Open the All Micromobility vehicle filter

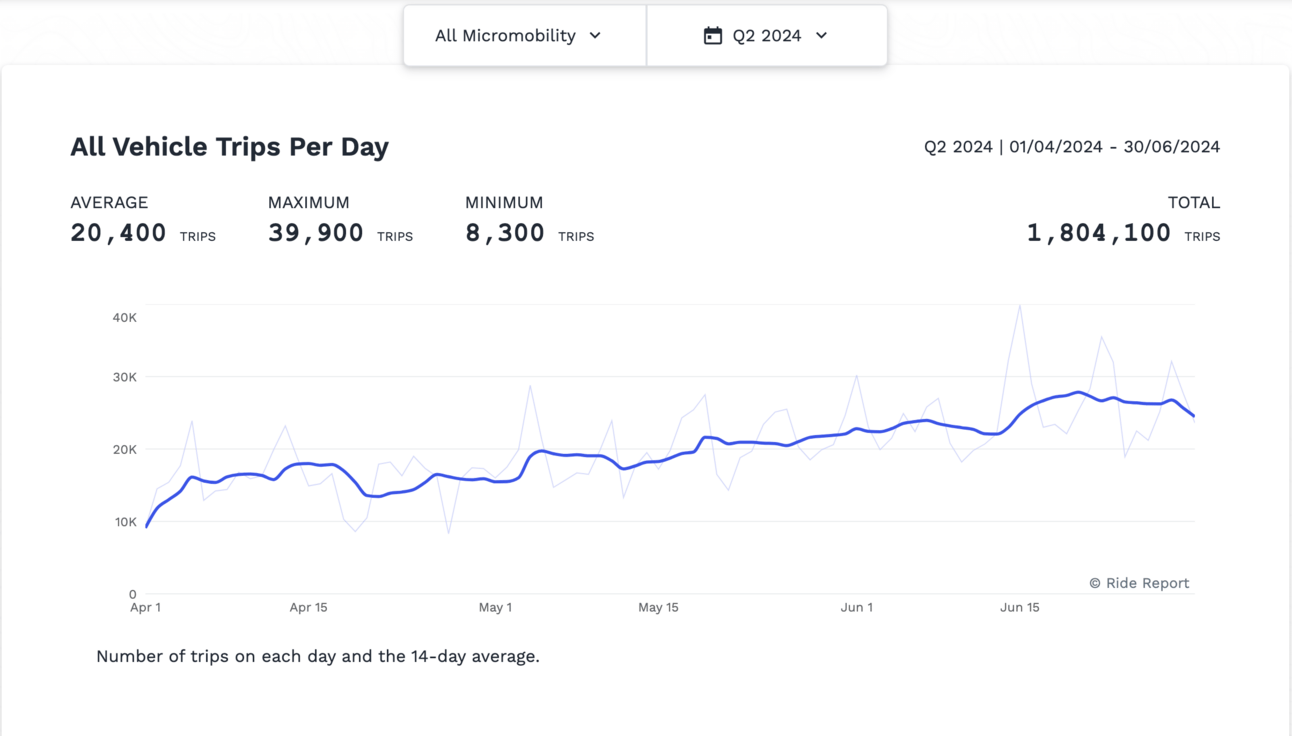[x=505, y=36]
